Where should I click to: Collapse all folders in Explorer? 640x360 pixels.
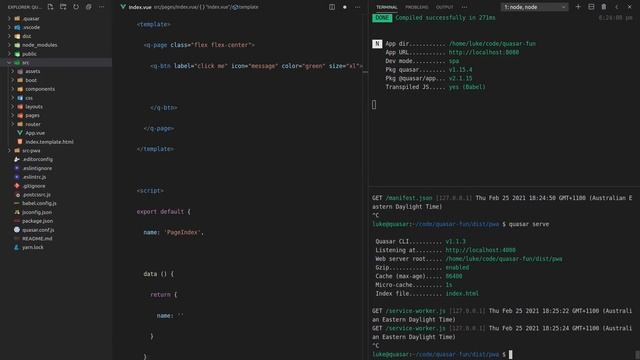[89, 7]
